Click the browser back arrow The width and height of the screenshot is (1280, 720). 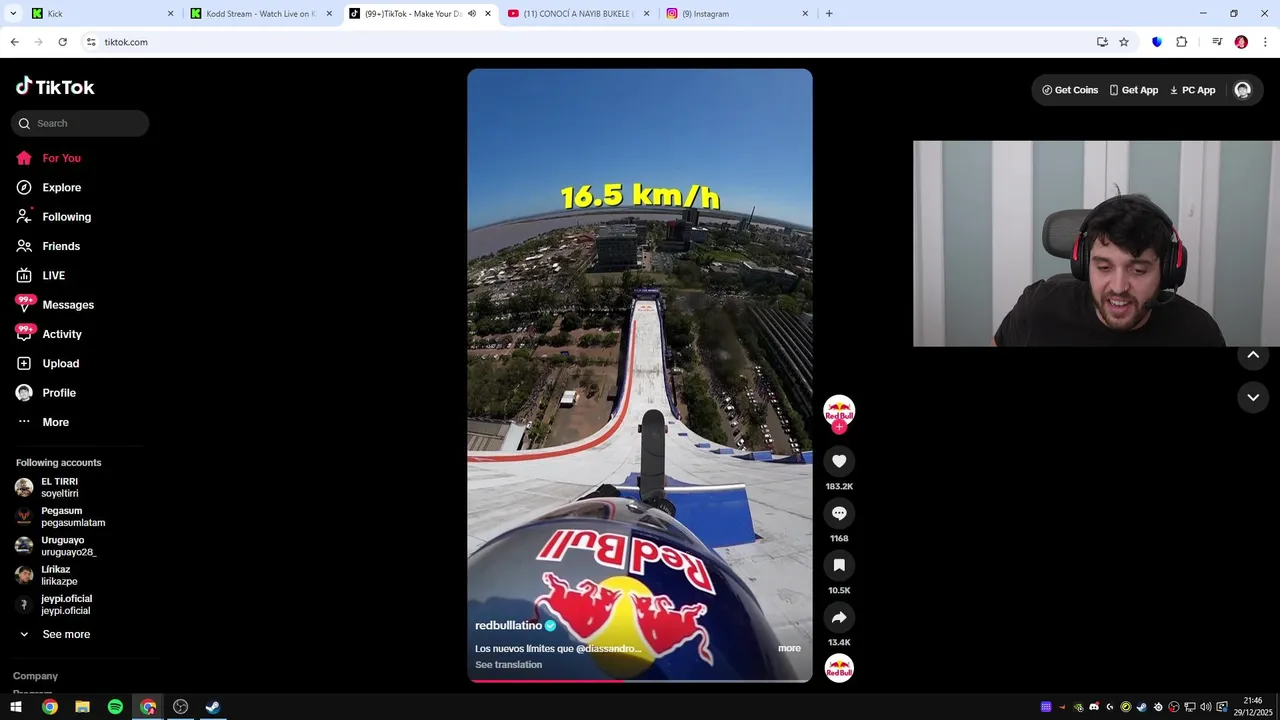coord(14,42)
